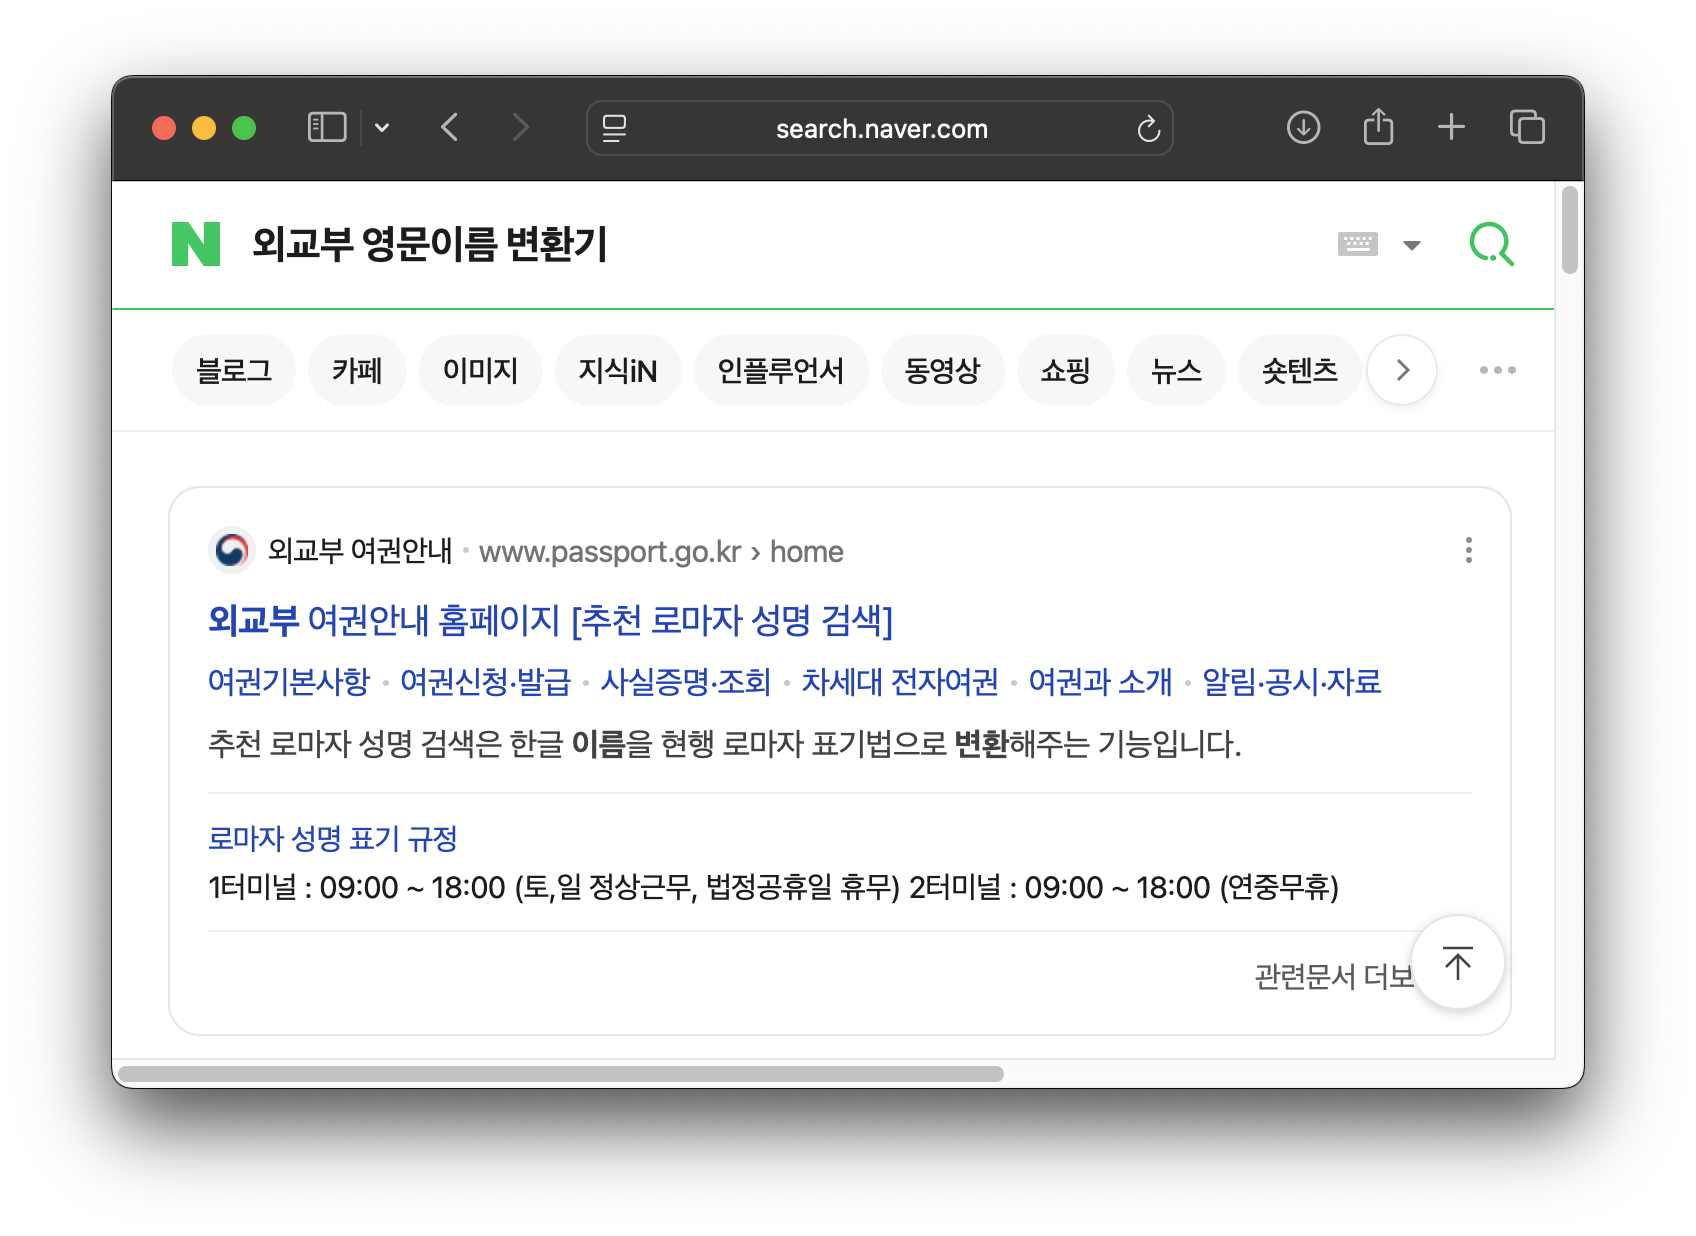This screenshot has height=1236, width=1696.
Task: Expand the sidebar tab group dropdown
Action: click(382, 128)
